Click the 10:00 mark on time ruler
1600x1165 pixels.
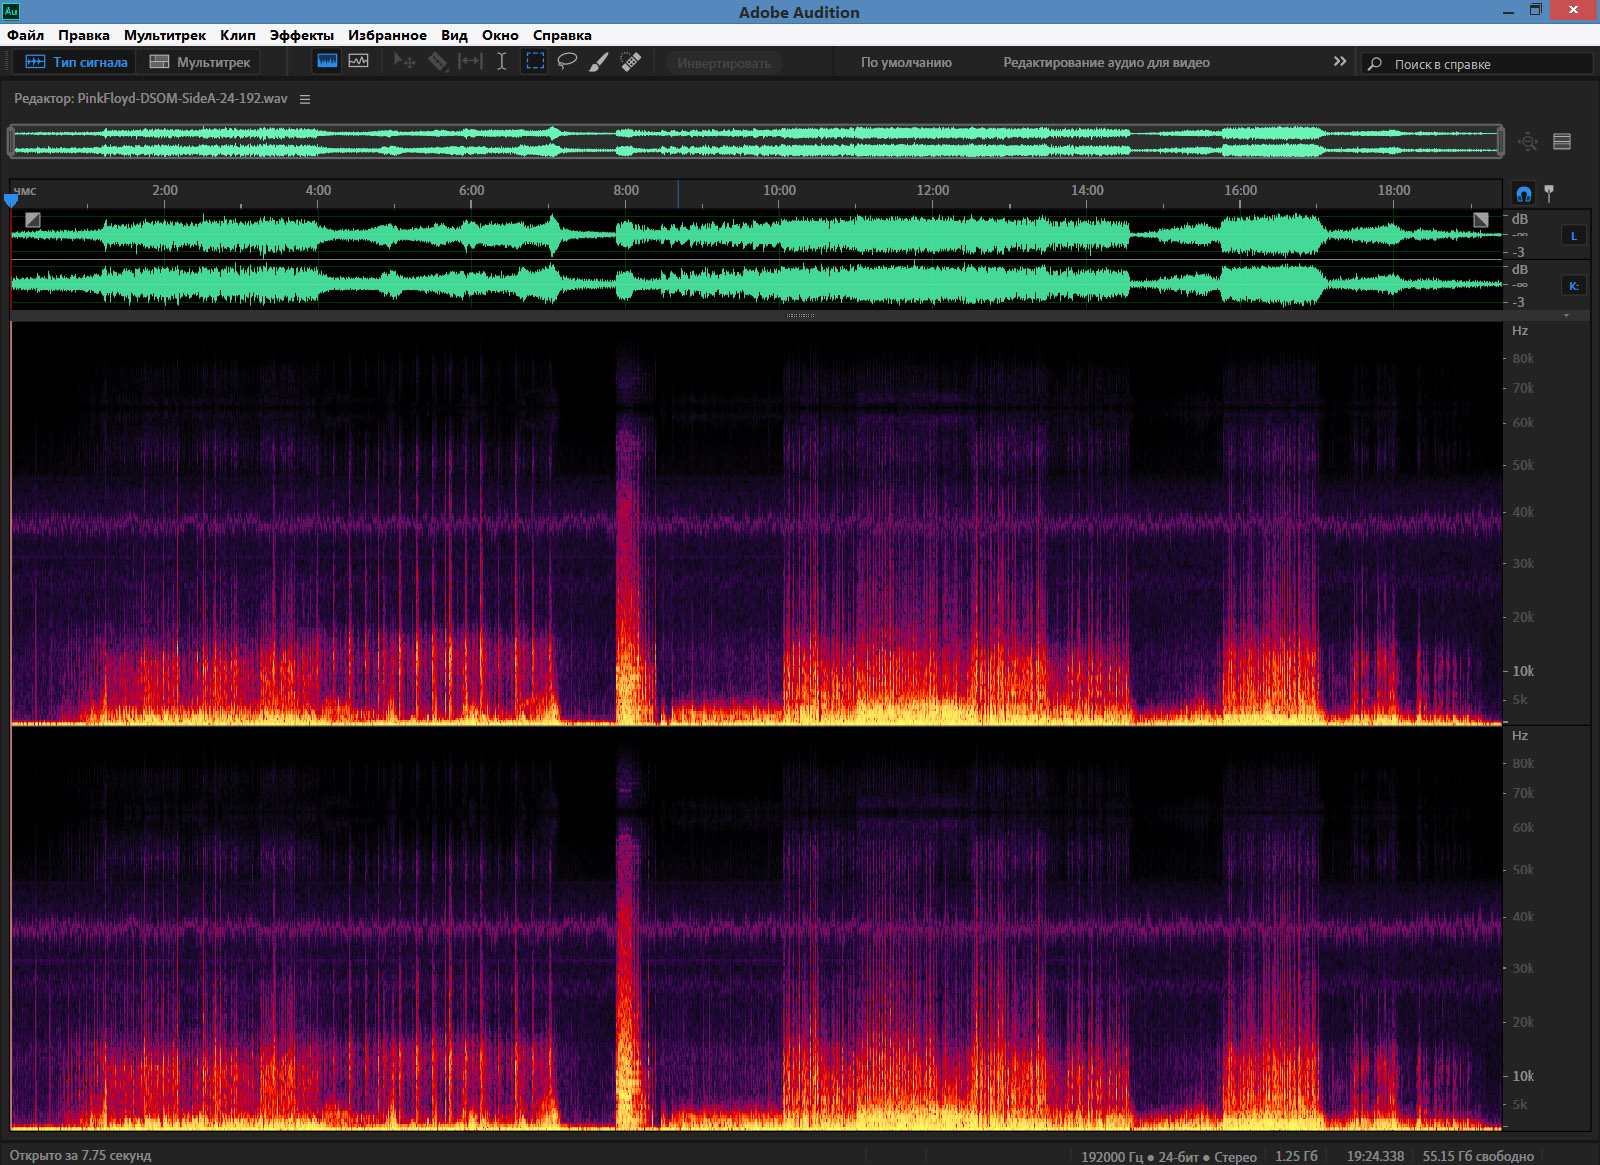[x=780, y=190]
